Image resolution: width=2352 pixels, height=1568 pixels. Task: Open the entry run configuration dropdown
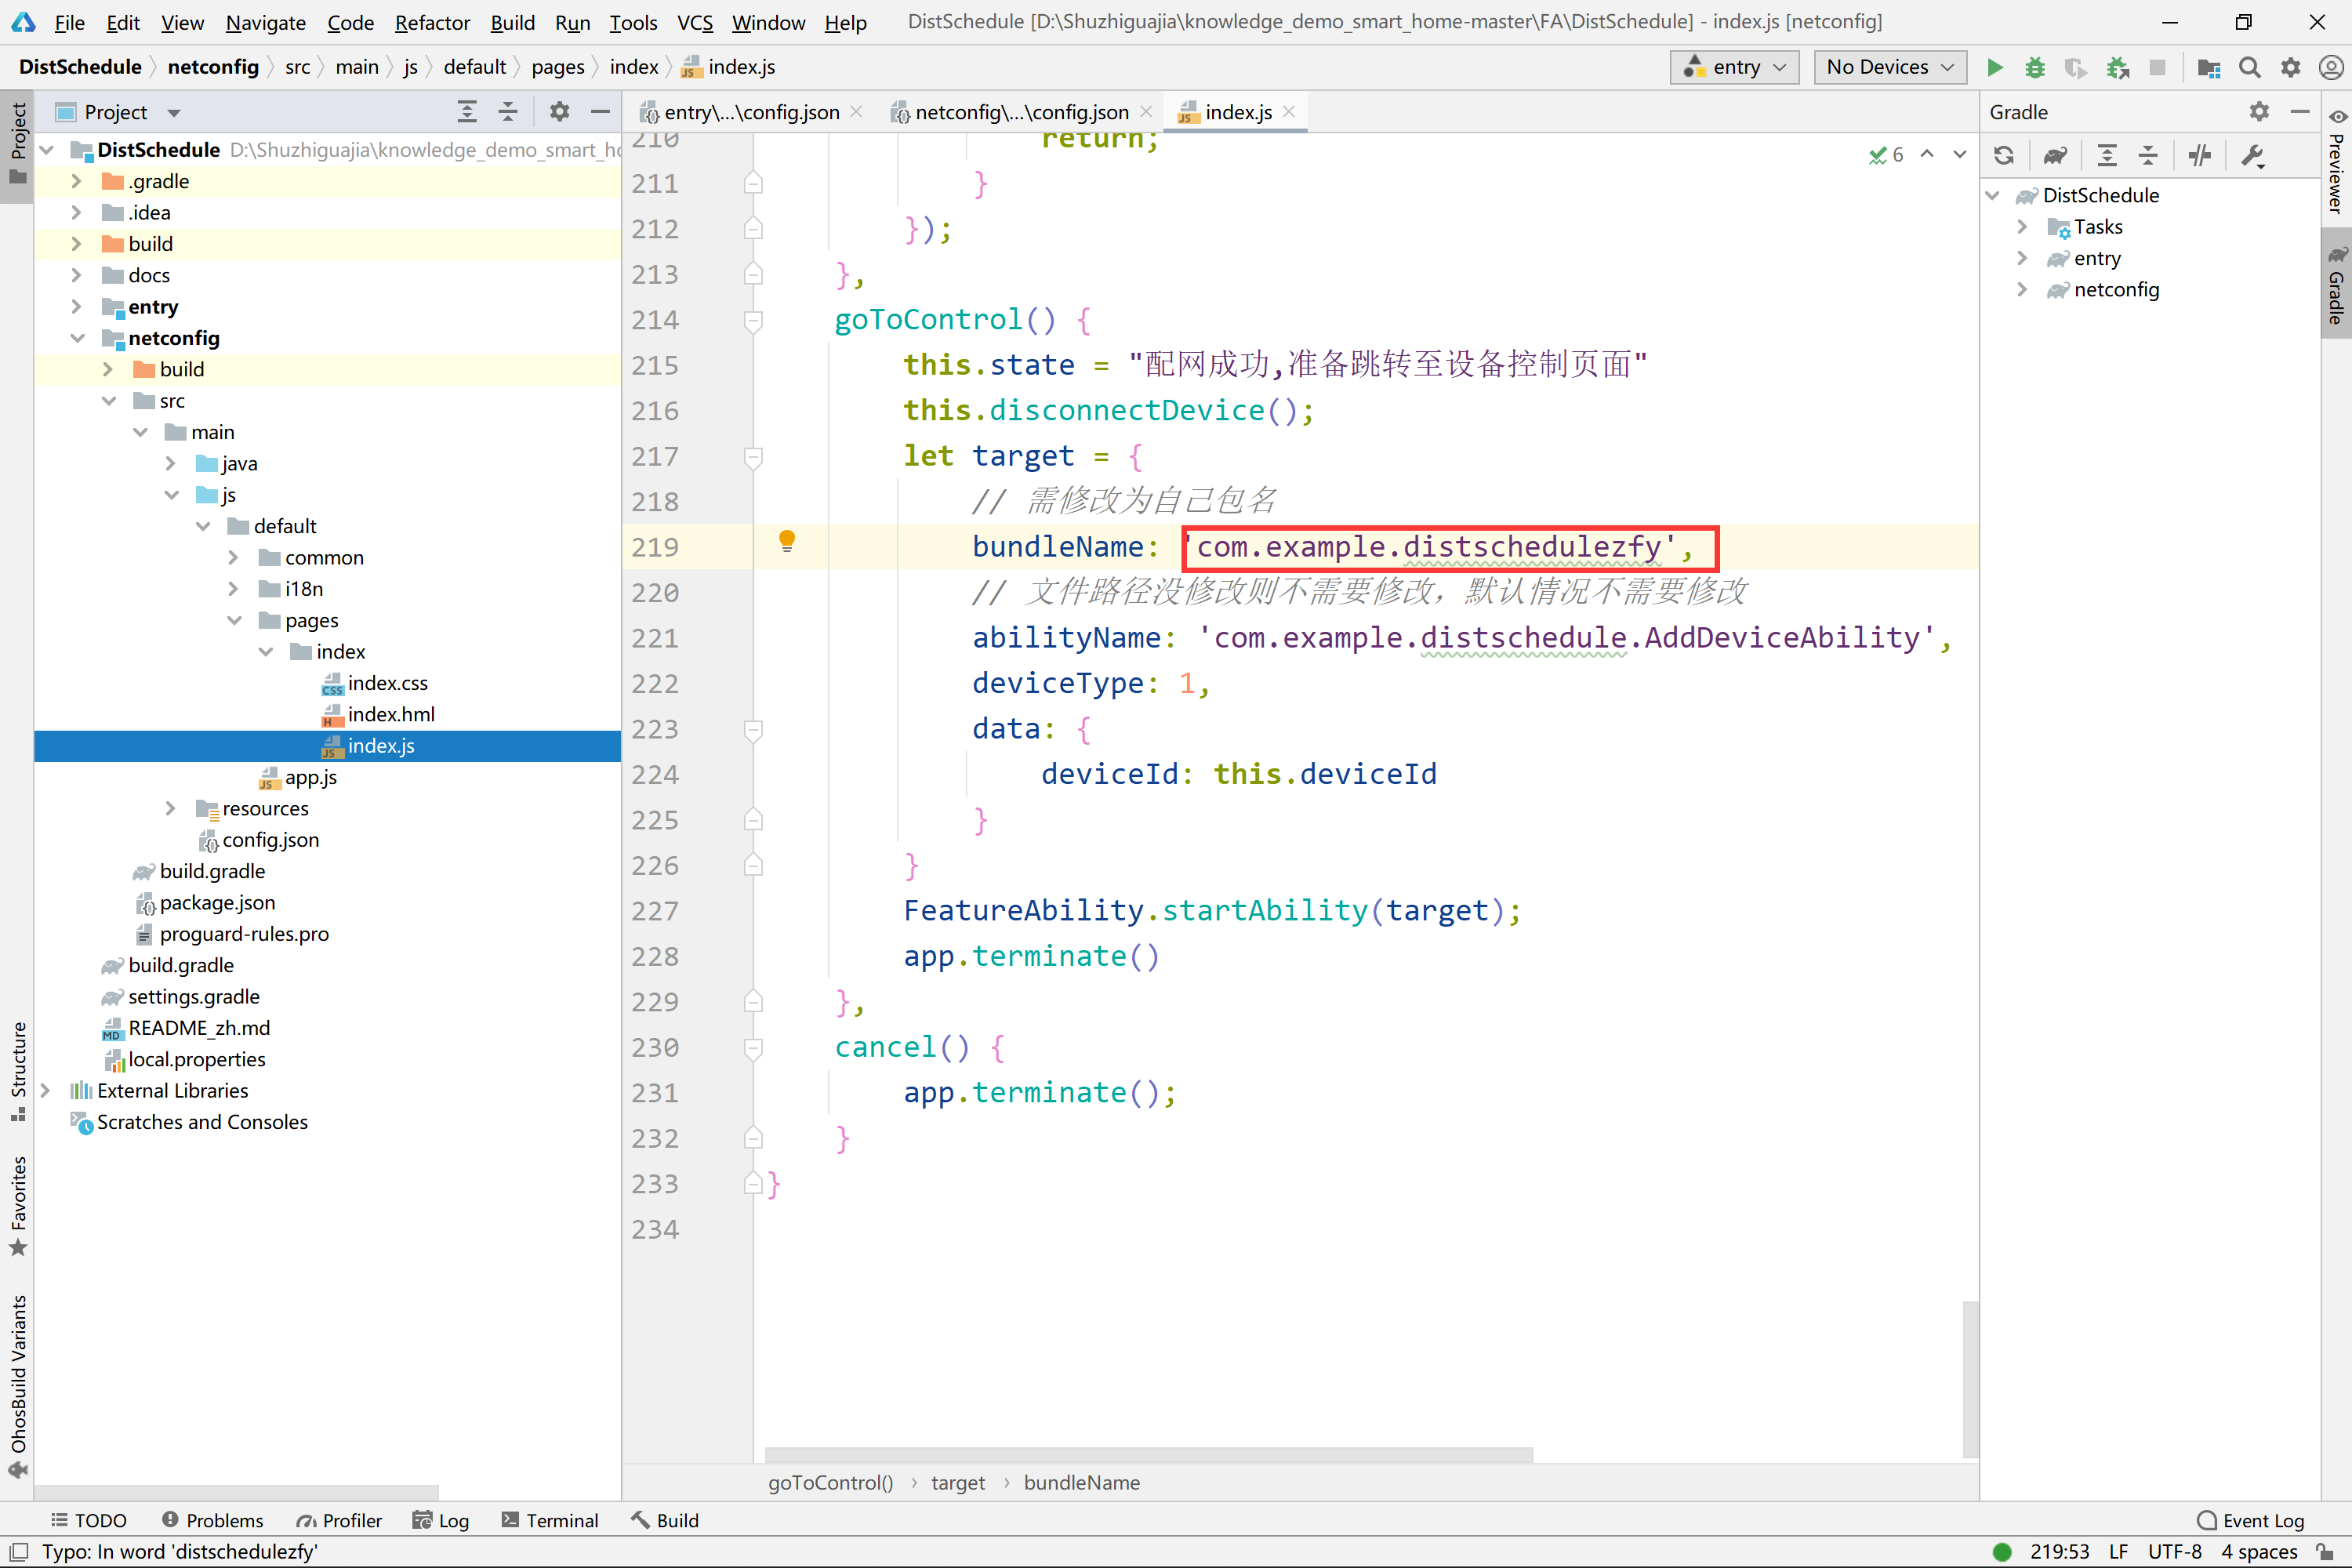(x=1734, y=67)
